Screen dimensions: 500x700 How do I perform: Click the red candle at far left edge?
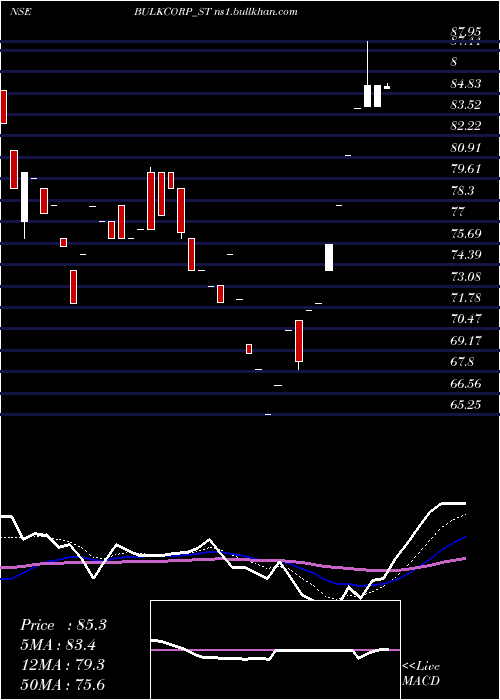tap(4, 107)
